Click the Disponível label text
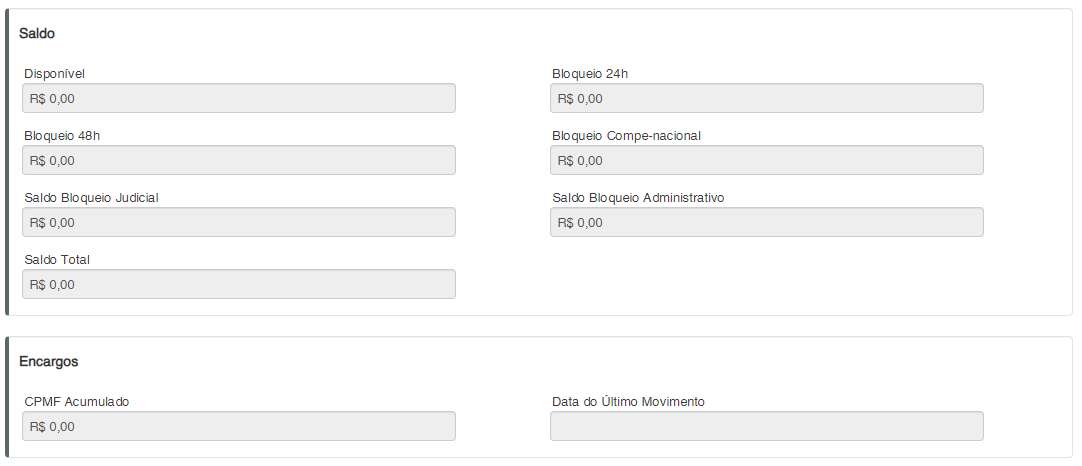 point(55,74)
